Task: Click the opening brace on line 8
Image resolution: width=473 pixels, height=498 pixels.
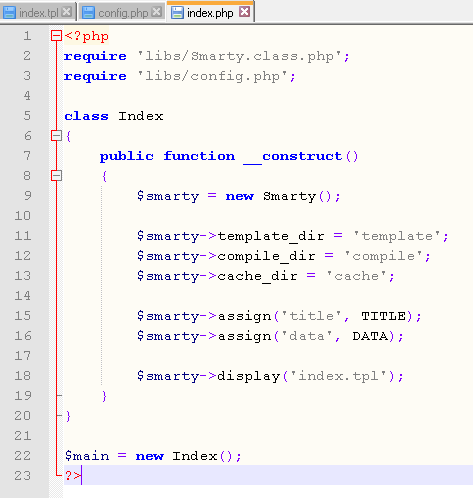Action: pyautogui.click(x=104, y=176)
